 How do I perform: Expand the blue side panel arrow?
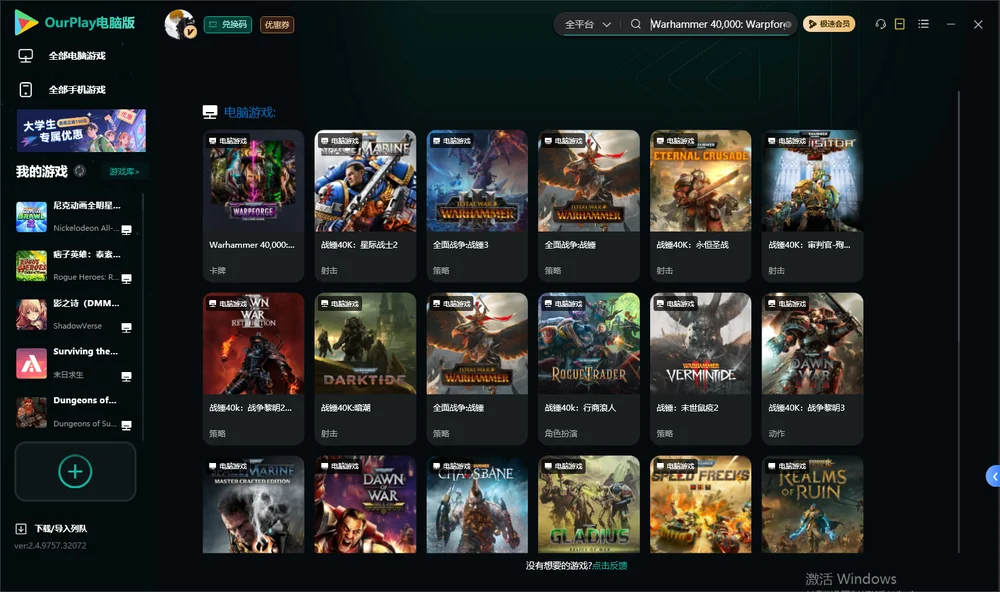coord(994,476)
